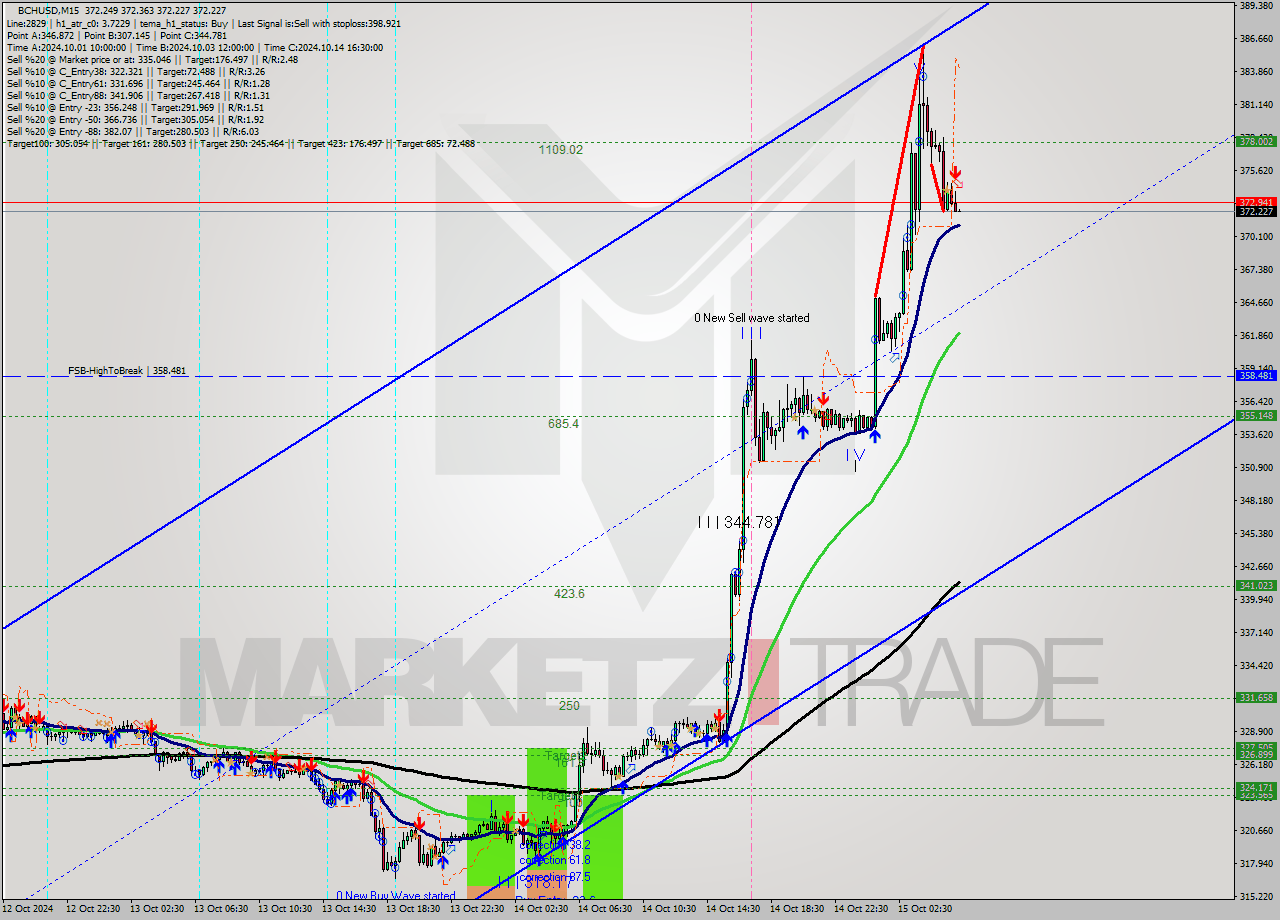The width and height of the screenshot is (1280, 920).
Task: Click the green 341.023 price tag
Action: pyautogui.click(x=1256, y=585)
